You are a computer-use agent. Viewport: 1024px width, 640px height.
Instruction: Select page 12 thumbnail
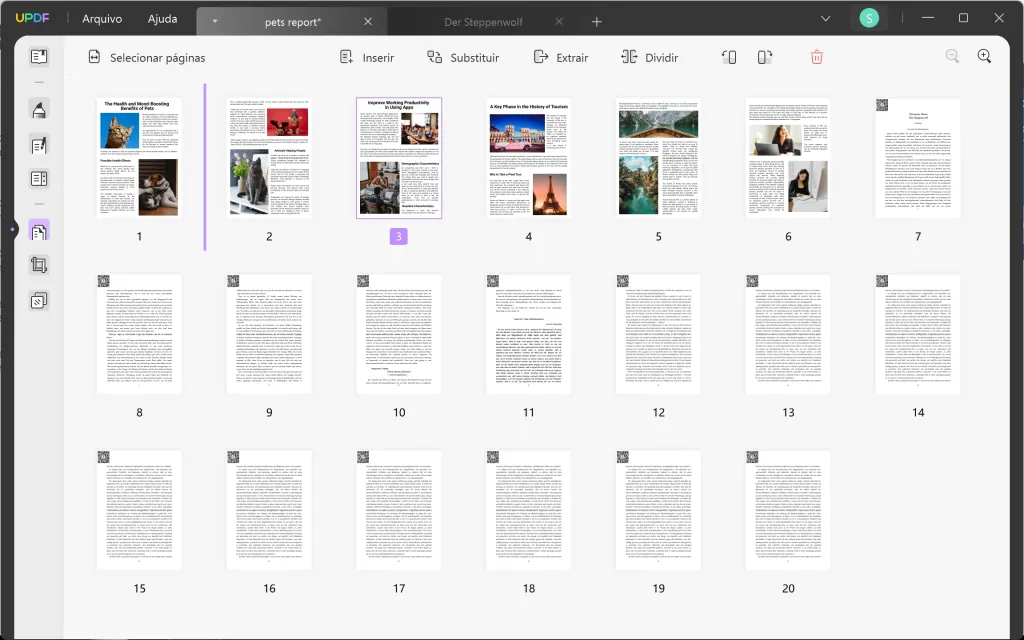658,334
